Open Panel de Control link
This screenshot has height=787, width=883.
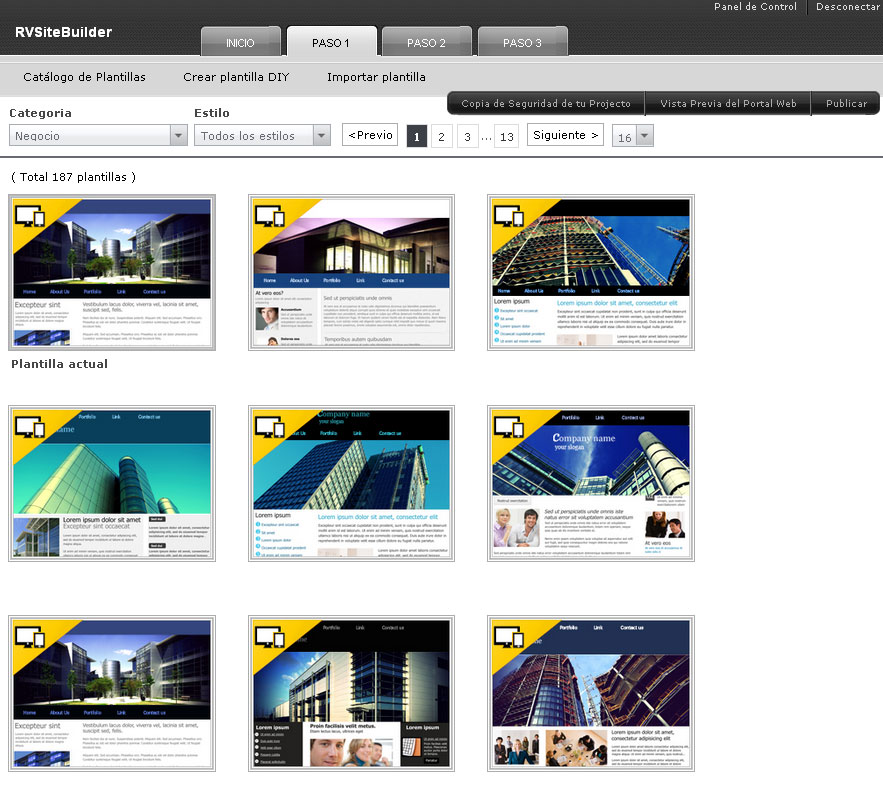click(755, 7)
